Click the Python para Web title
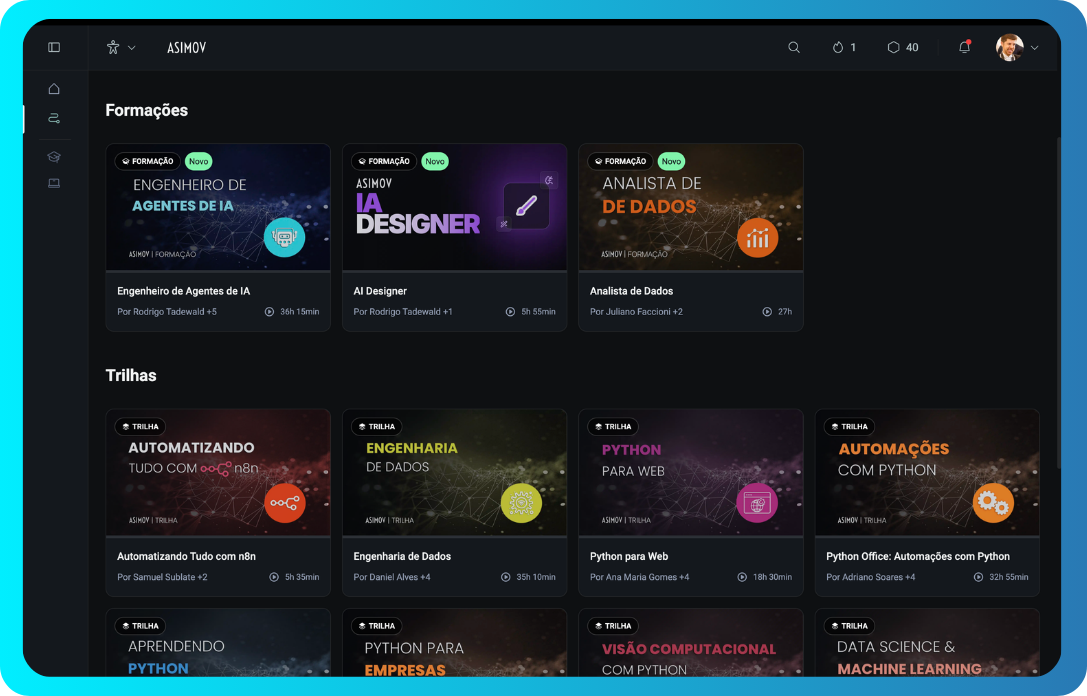Image resolution: width=1087 pixels, height=696 pixels. [x=629, y=556]
